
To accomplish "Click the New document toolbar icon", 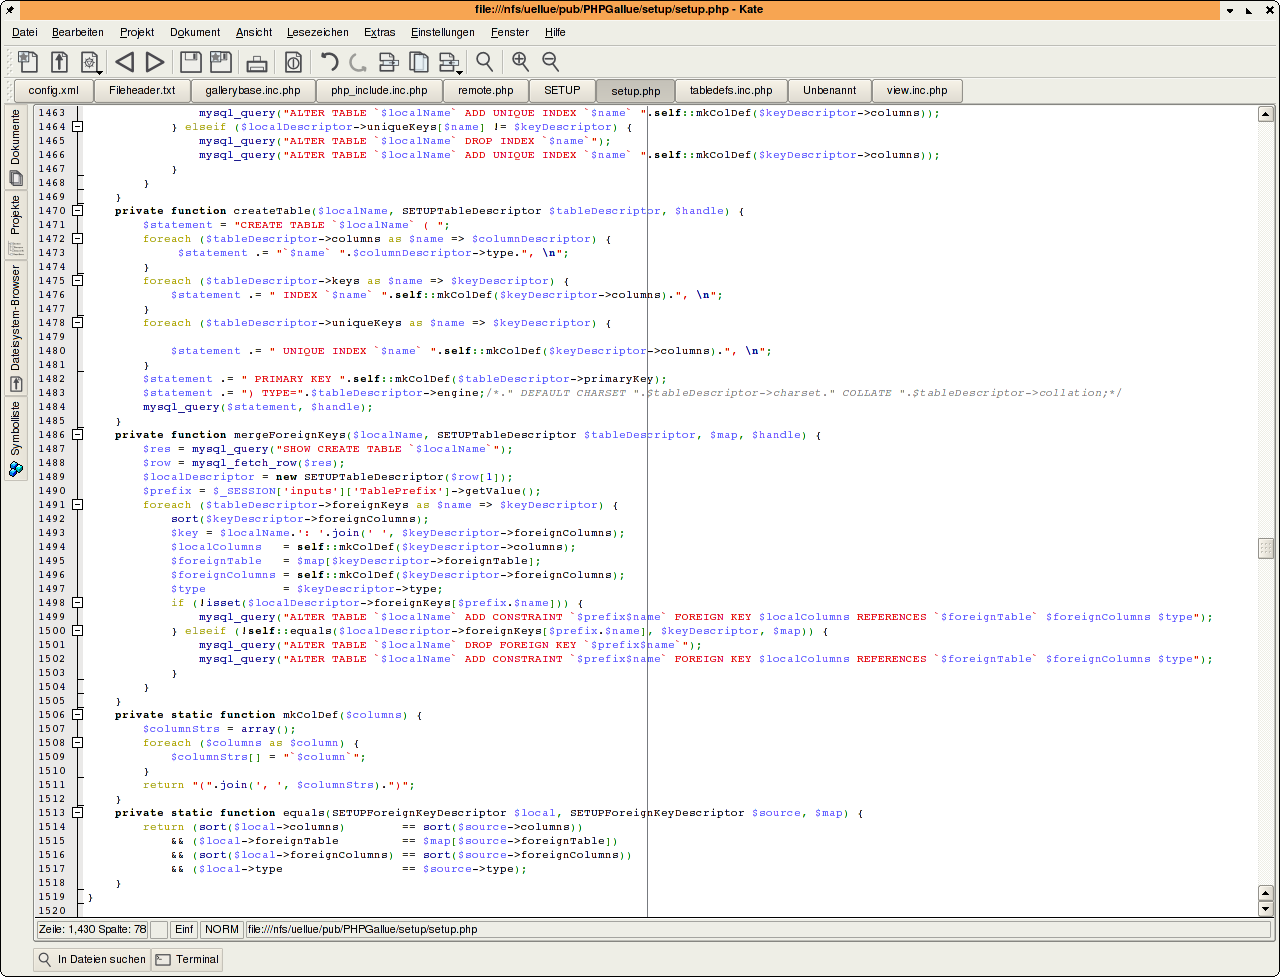I will pos(28,62).
